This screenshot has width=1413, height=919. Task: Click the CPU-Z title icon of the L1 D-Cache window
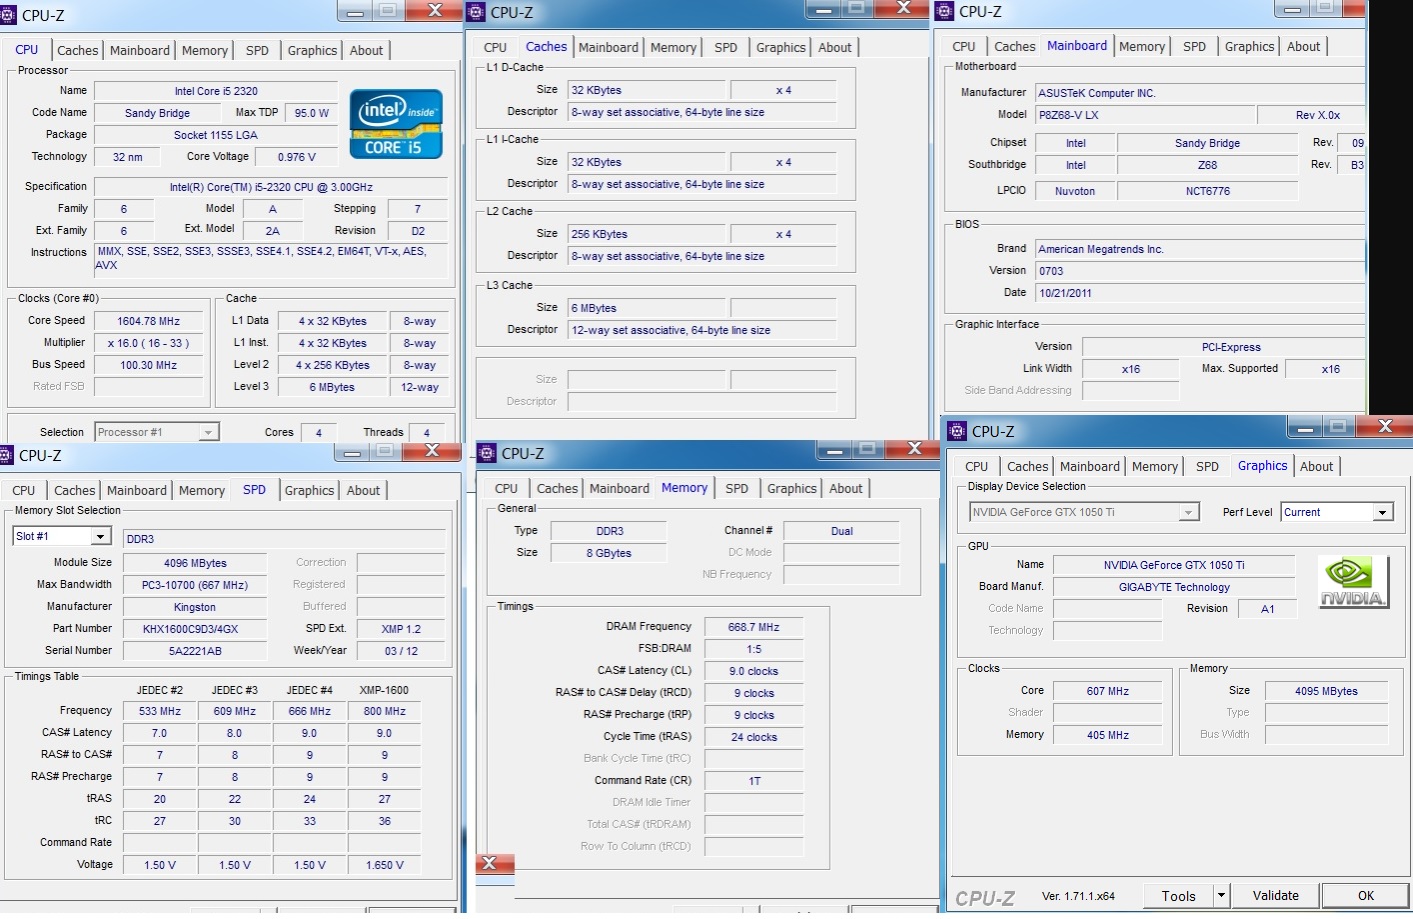(476, 12)
